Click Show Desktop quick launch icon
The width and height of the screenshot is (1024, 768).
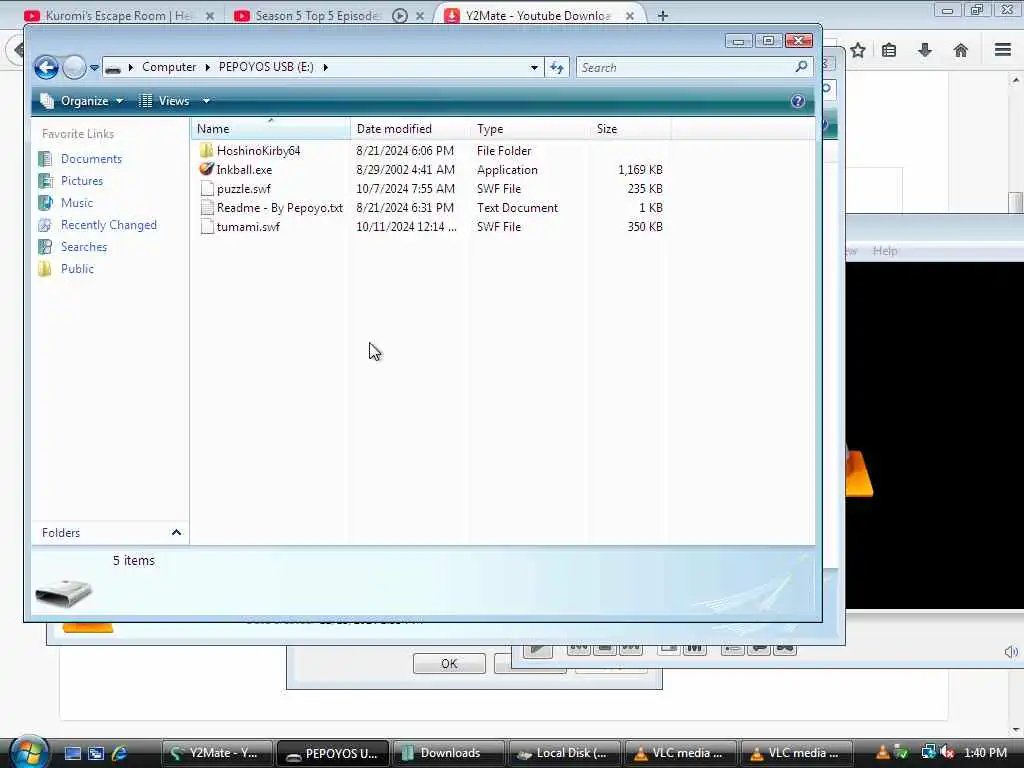(x=72, y=754)
